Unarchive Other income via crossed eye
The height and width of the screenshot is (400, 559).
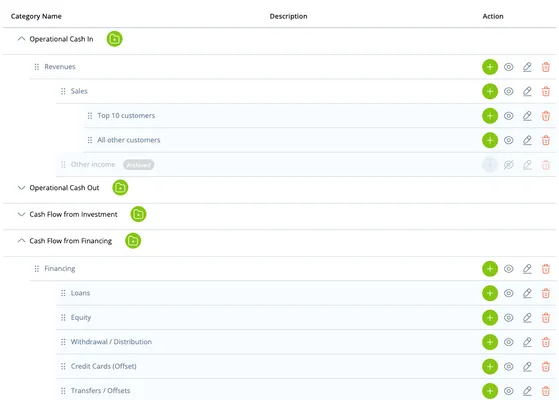(509, 165)
